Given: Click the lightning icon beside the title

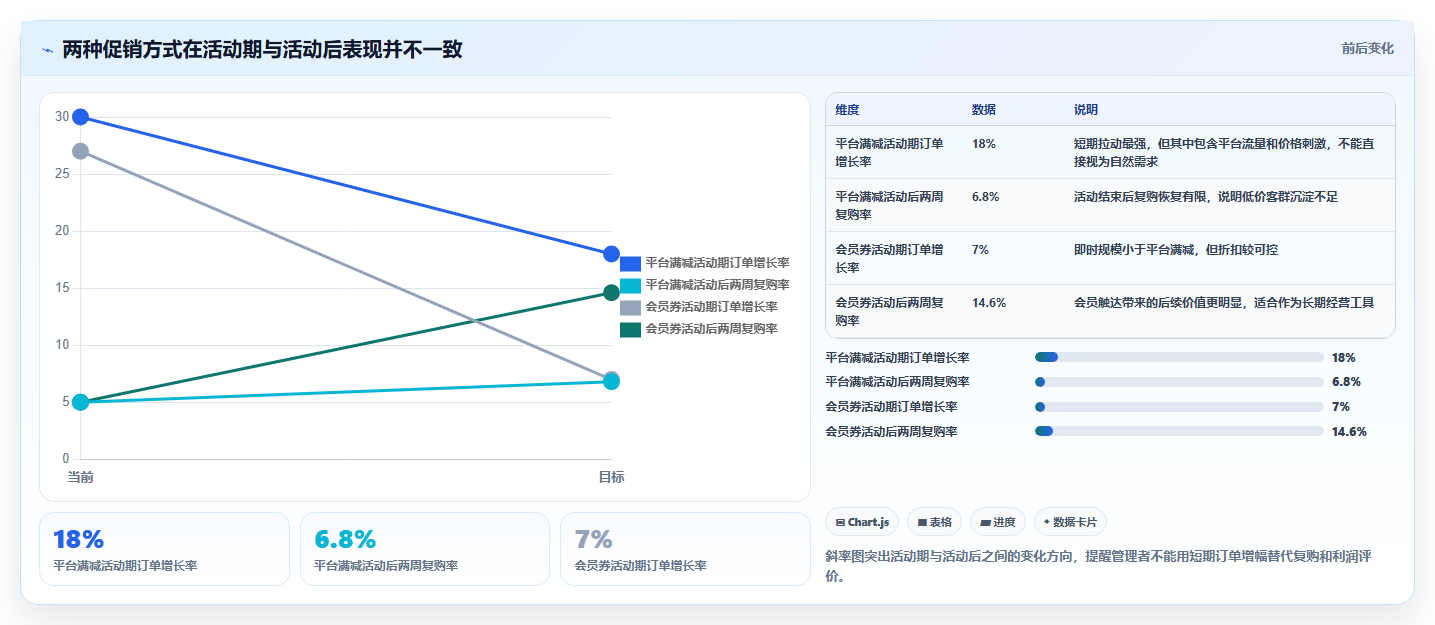Looking at the screenshot, I should pyautogui.click(x=48, y=49).
